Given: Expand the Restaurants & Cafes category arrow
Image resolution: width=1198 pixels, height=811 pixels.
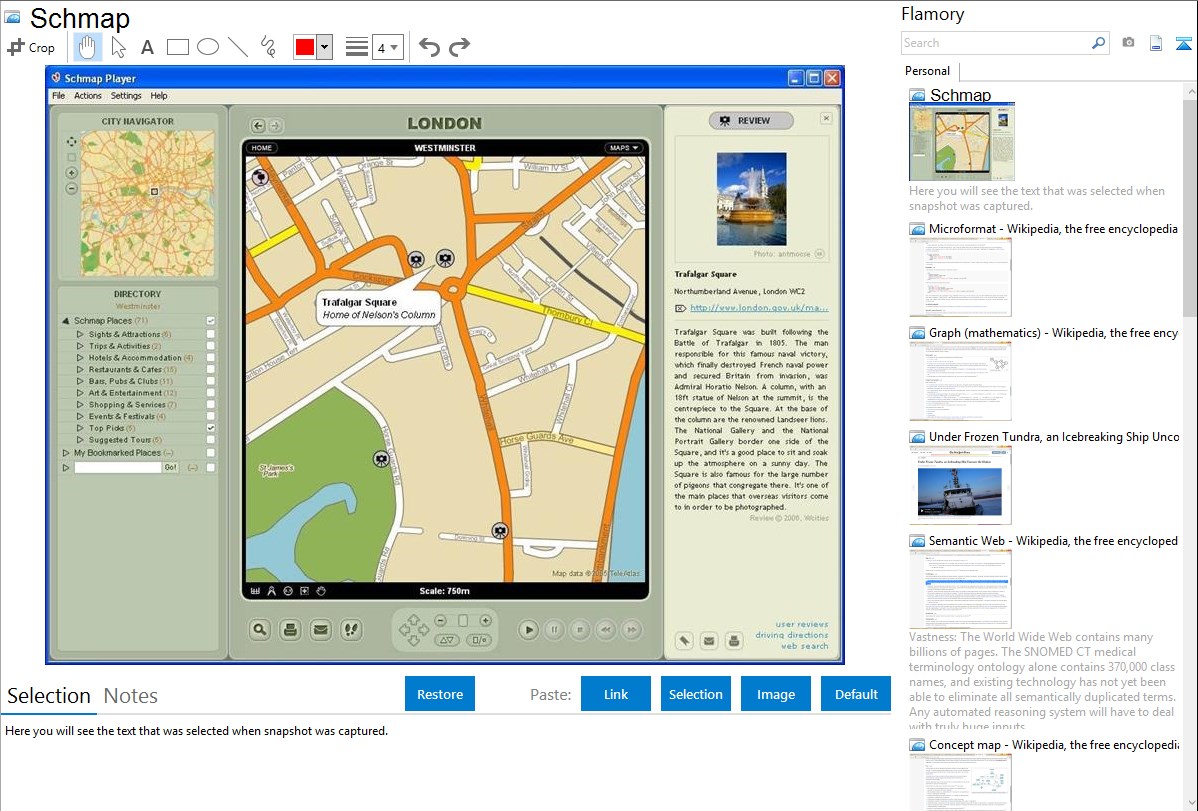Looking at the screenshot, I should click(x=79, y=369).
